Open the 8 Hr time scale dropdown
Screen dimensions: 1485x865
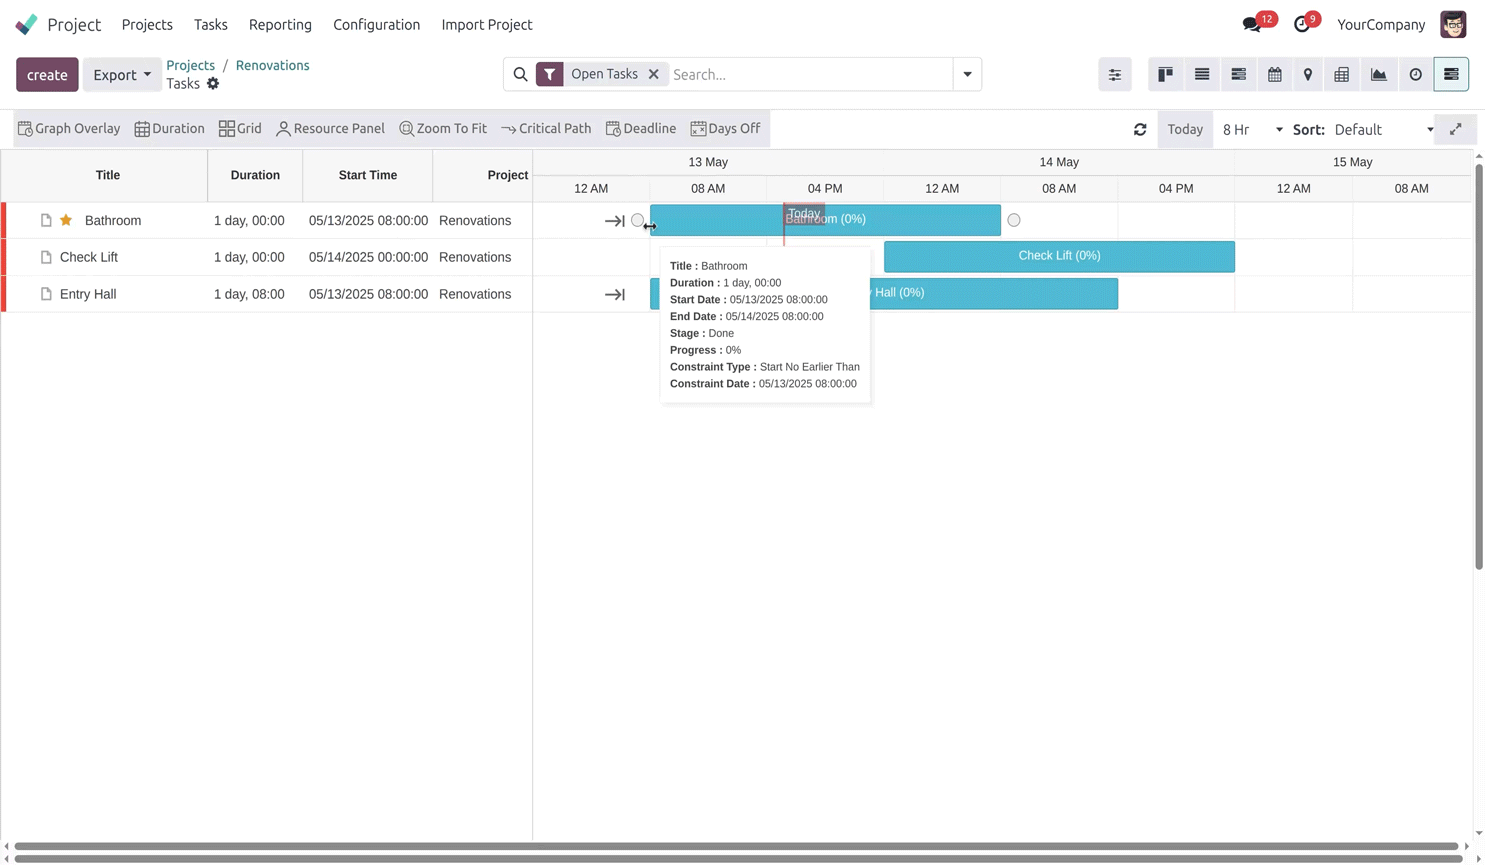[1252, 129]
